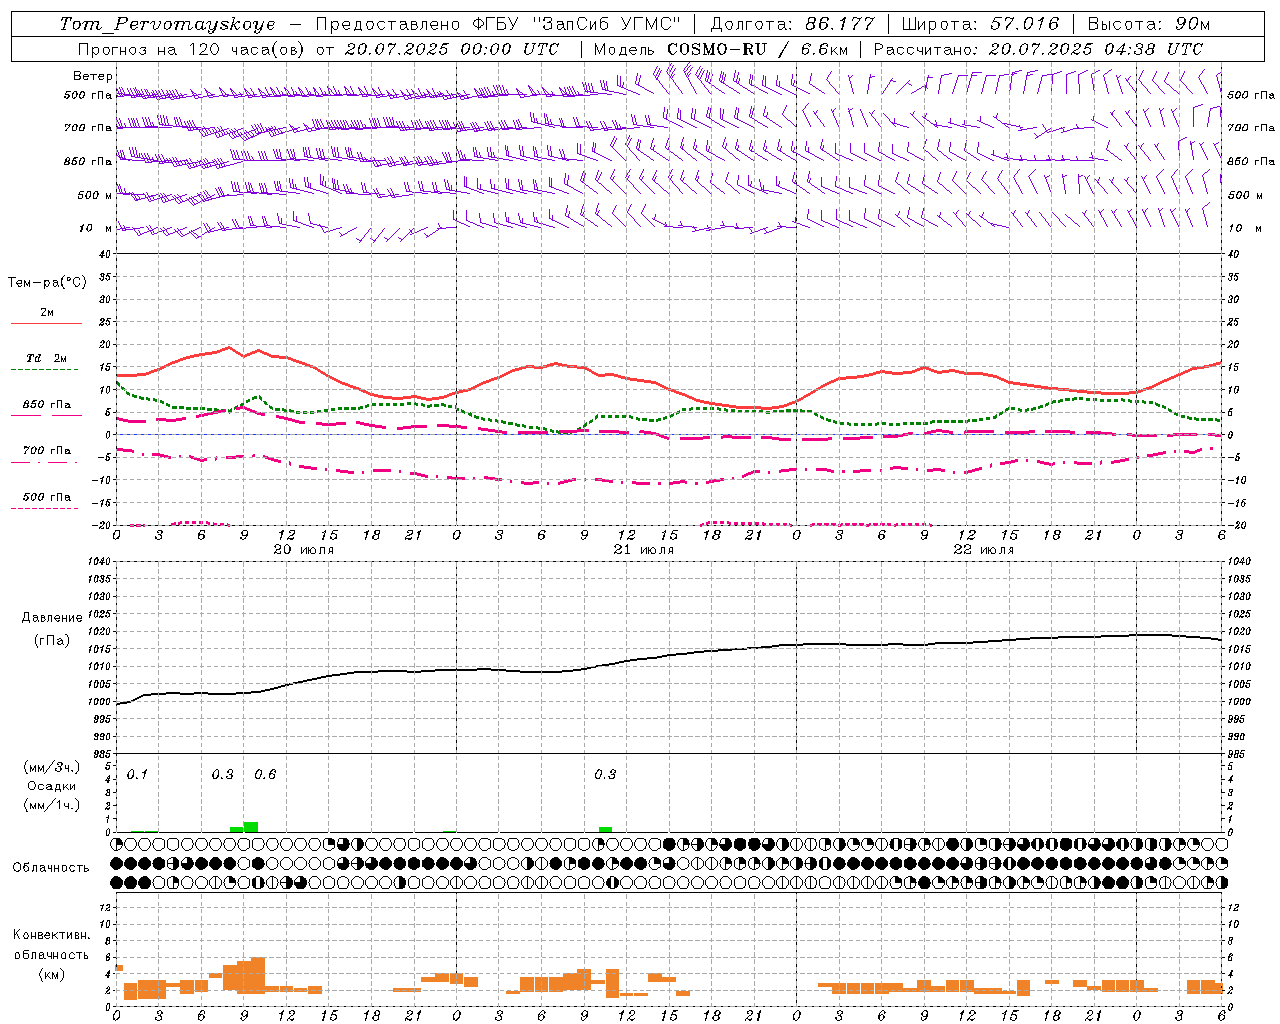Click the "Широта: 57.016" latitude value
The width and height of the screenshot is (1280, 1024).
980,24
